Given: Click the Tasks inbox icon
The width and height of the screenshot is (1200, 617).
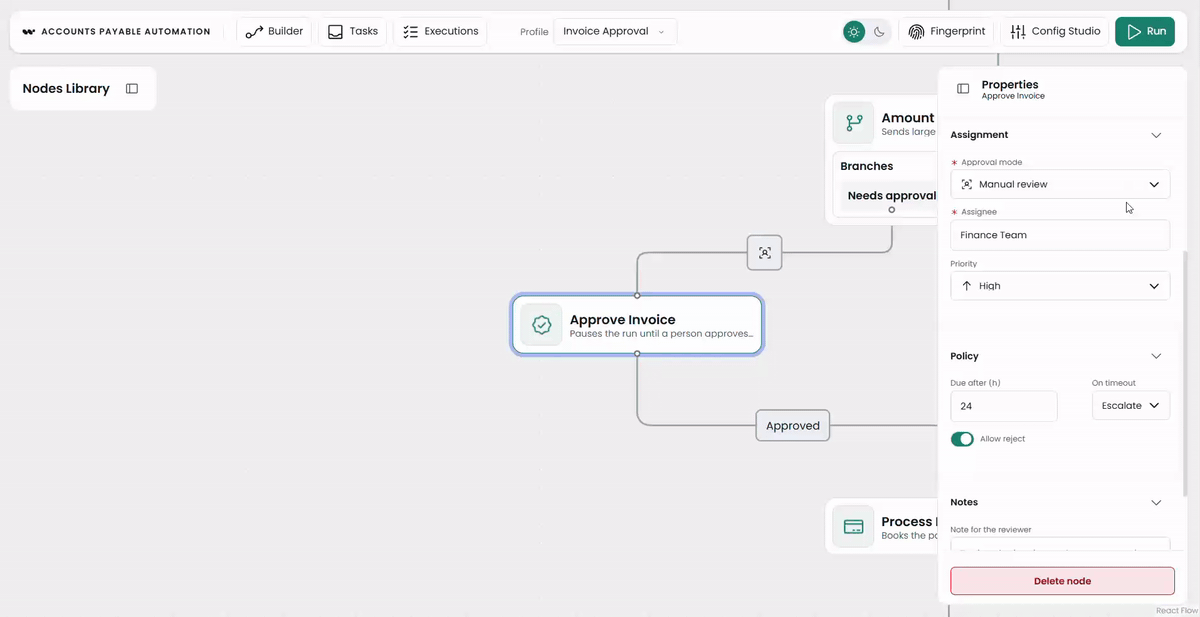Looking at the screenshot, I should [x=335, y=32].
